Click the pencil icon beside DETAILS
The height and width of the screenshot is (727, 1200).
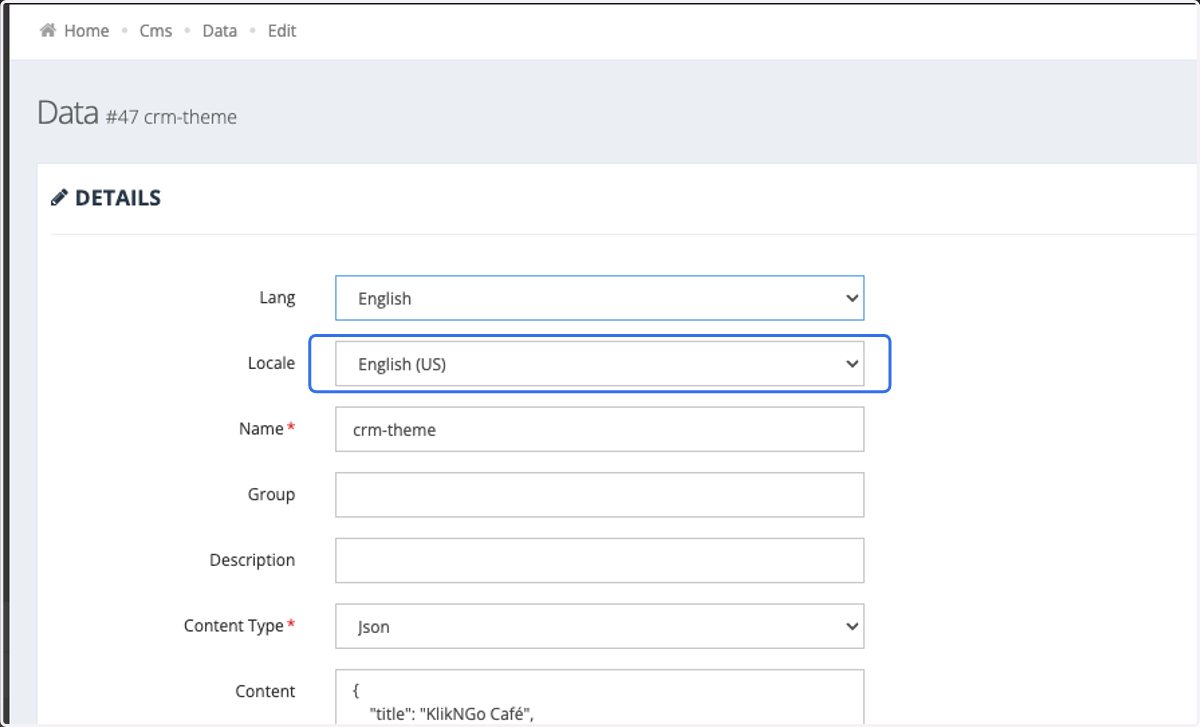click(x=60, y=198)
